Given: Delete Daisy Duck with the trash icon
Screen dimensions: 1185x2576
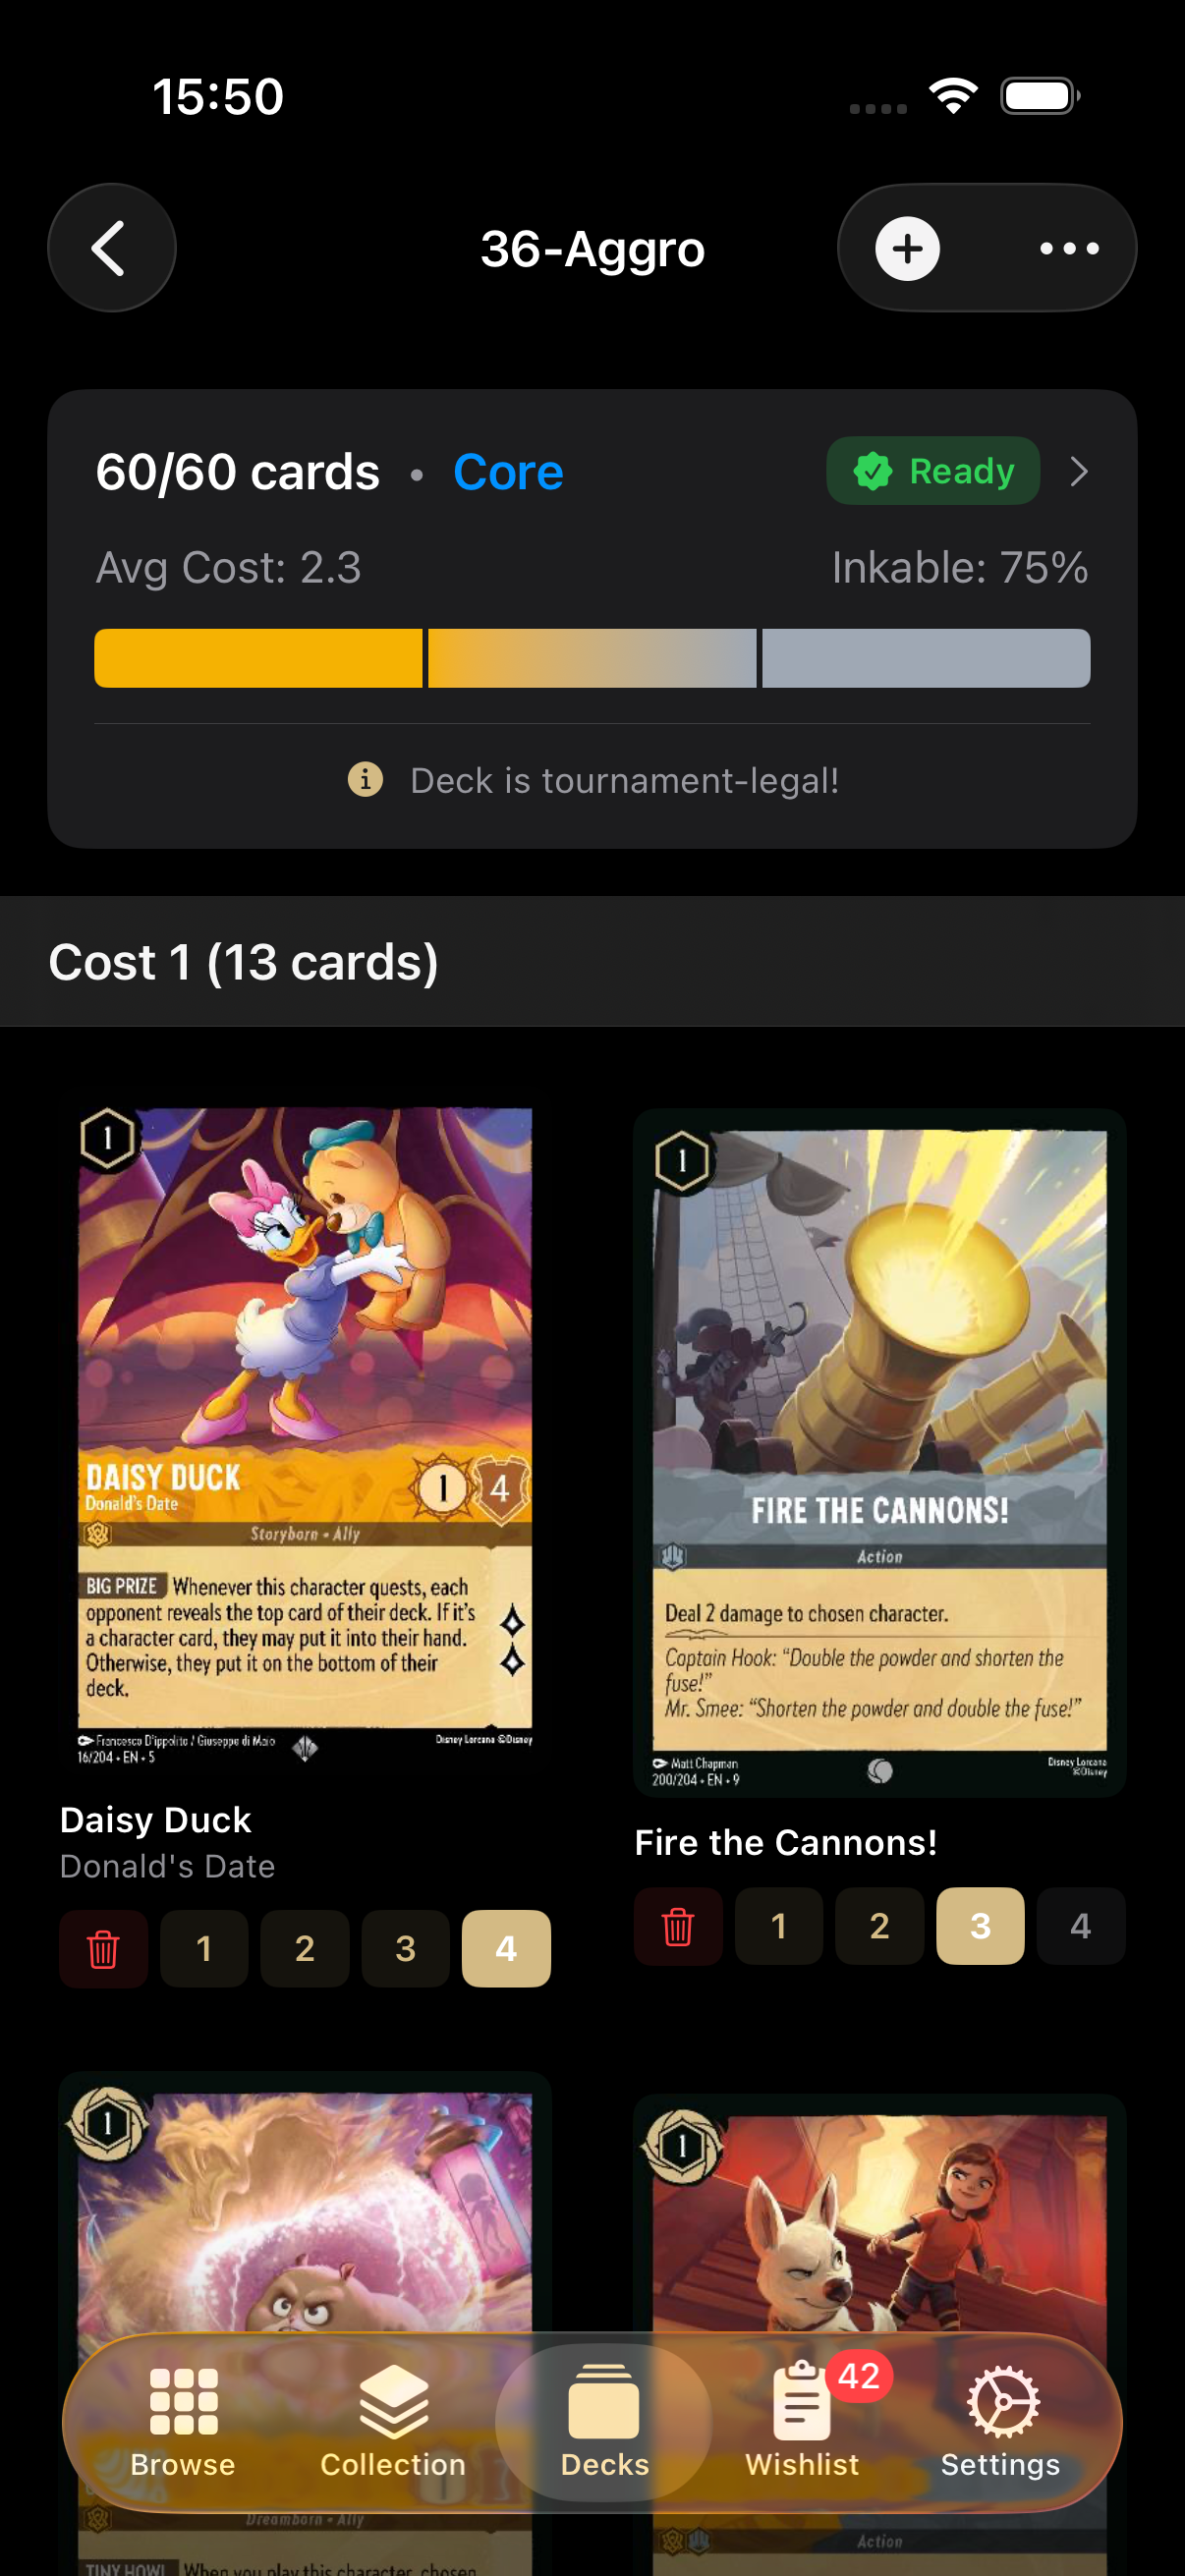Looking at the screenshot, I should [x=103, y=1948].
